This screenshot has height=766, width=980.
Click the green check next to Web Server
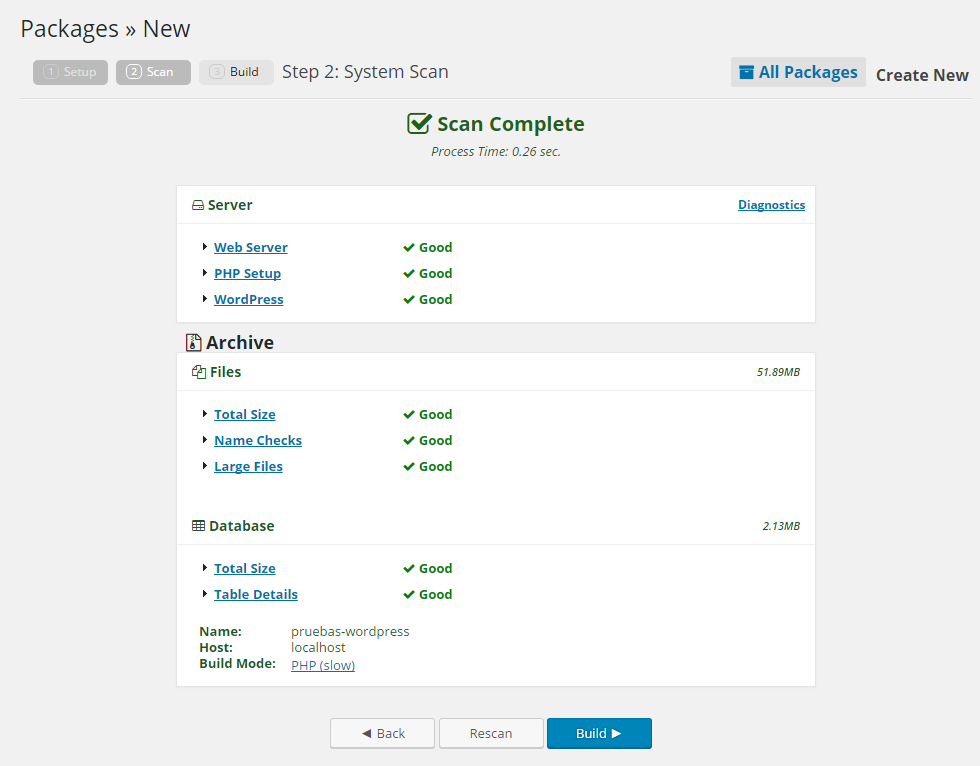(409, 247)
